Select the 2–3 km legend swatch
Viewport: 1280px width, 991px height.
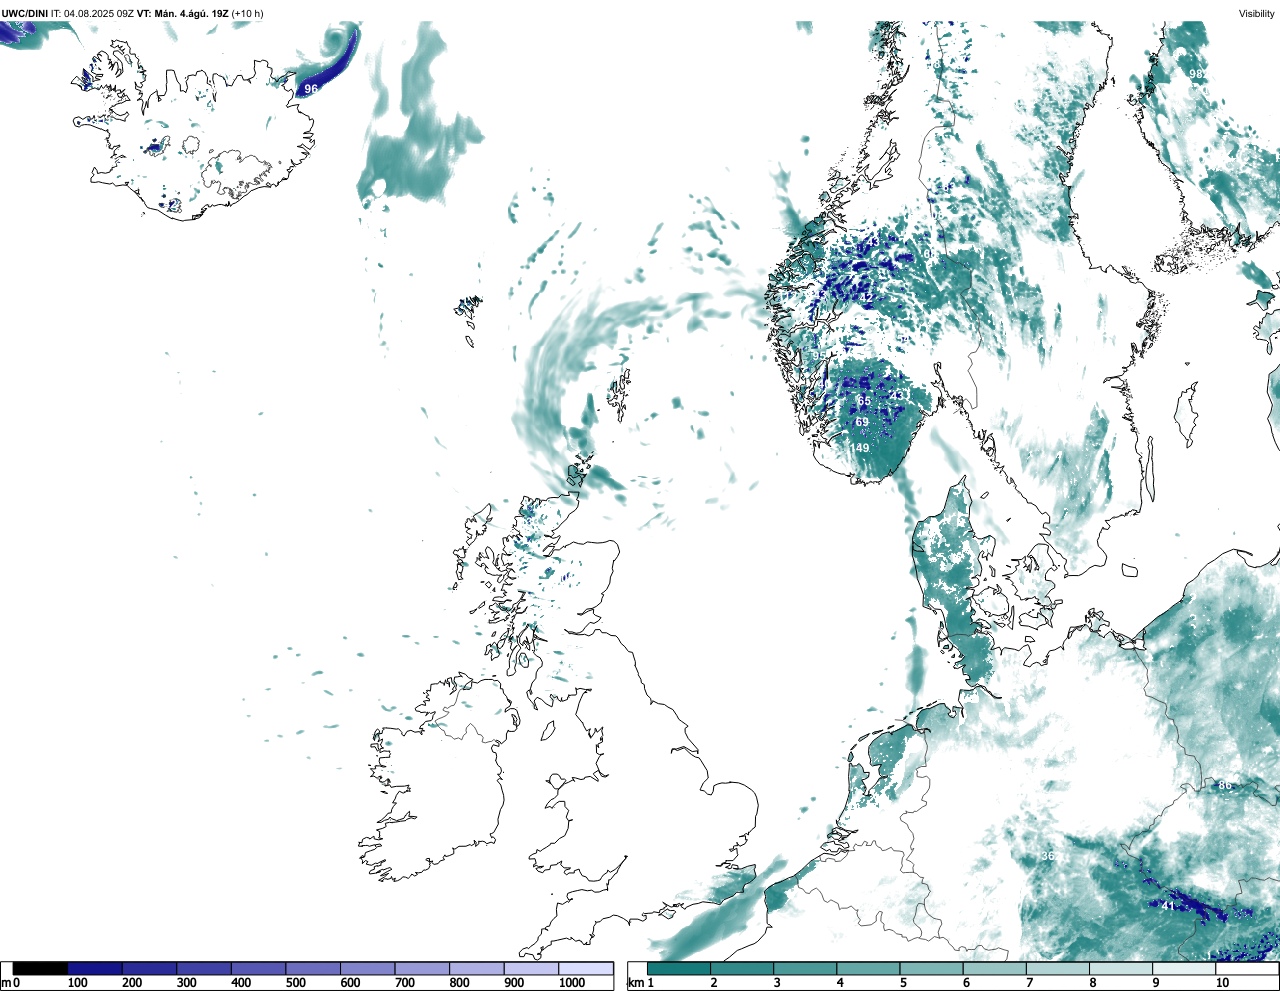(x=742, y=969)
